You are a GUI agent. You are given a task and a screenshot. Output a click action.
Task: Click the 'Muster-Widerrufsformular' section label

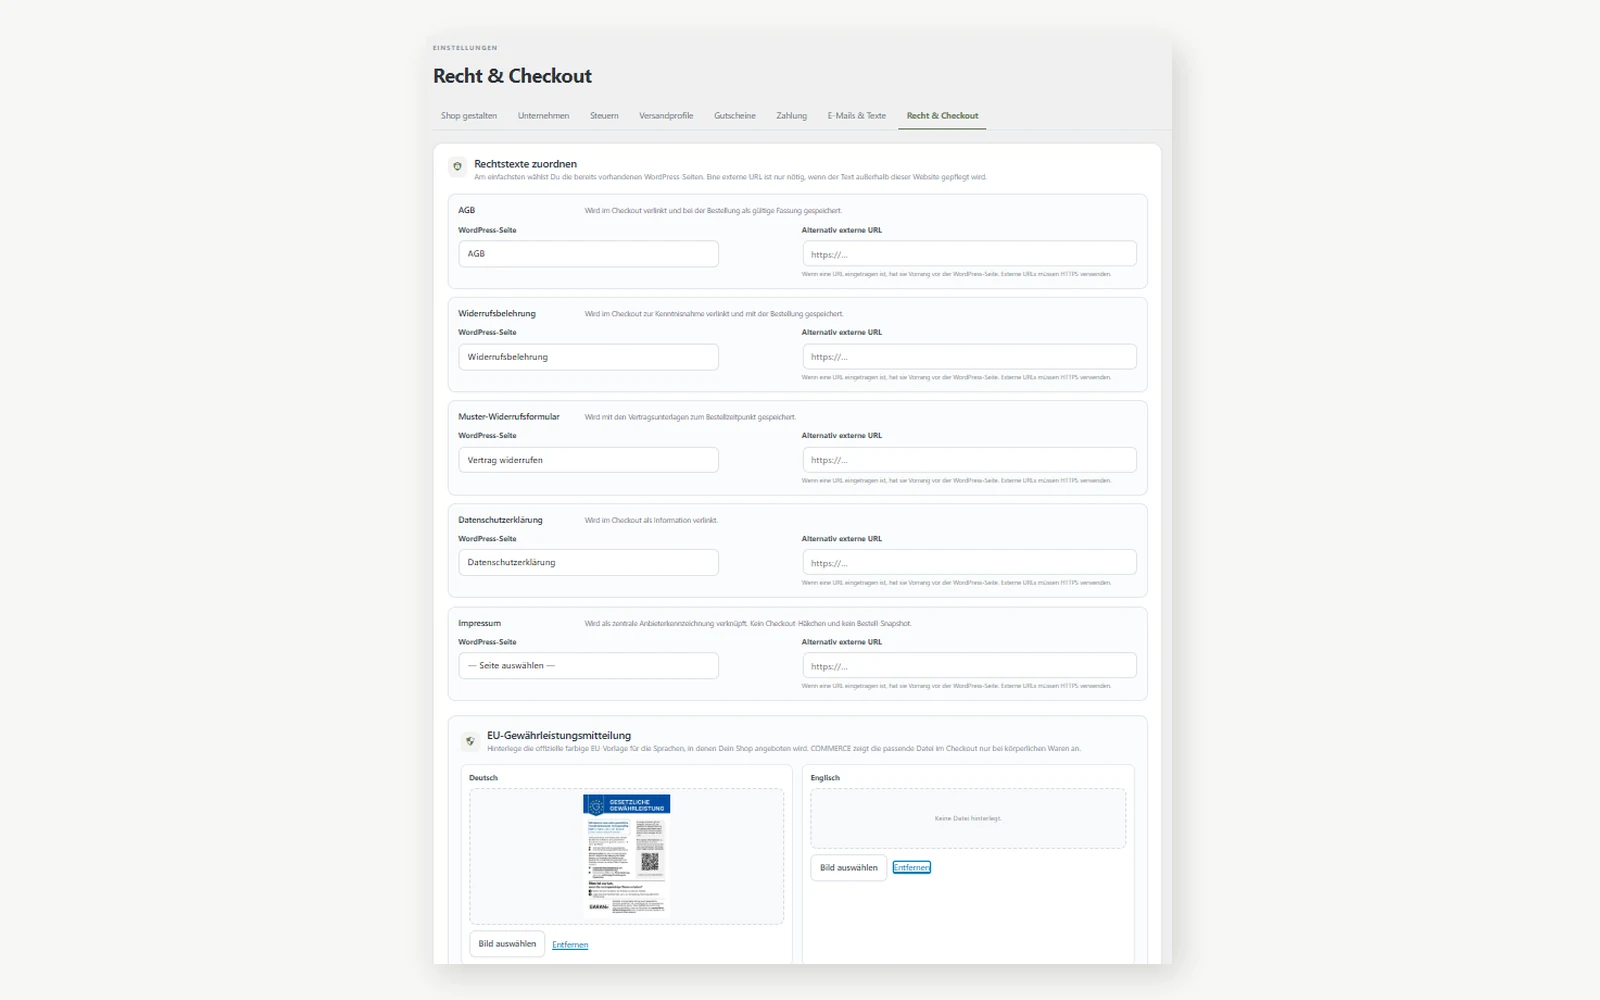[x=509, y=417]
